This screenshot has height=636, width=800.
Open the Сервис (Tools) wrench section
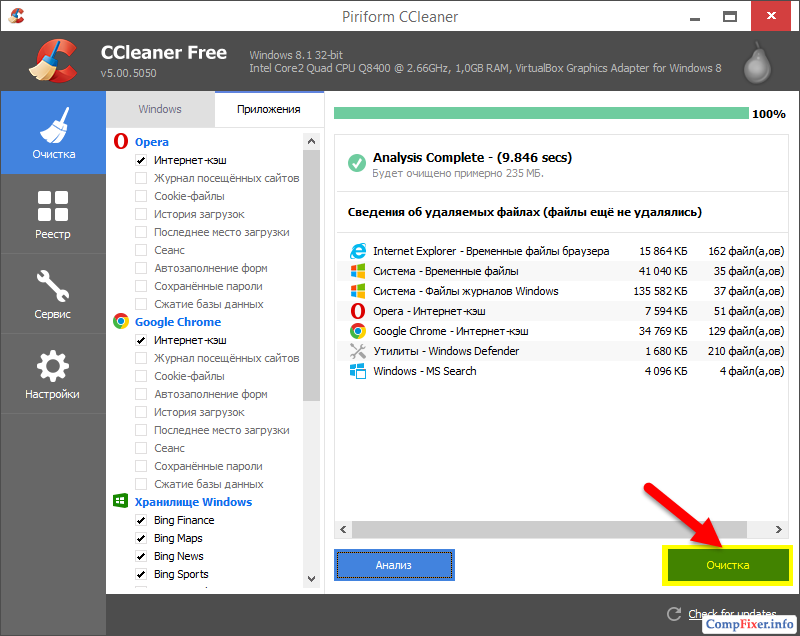[x=53, y=294]
